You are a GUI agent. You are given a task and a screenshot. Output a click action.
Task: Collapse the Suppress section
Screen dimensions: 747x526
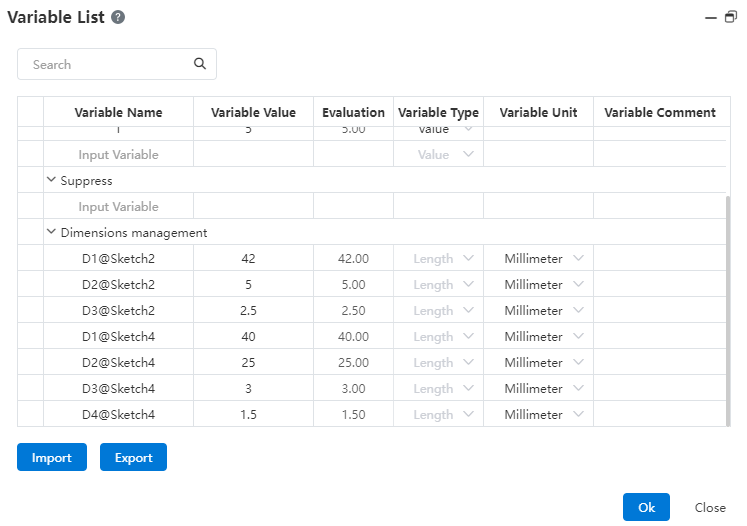(51, 180)
